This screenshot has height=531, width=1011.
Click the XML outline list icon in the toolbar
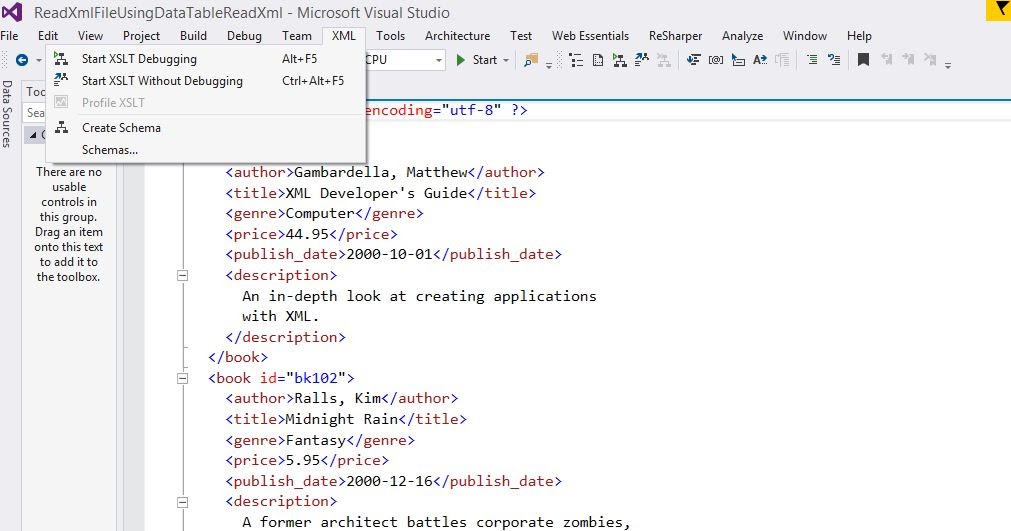[576, 60]
